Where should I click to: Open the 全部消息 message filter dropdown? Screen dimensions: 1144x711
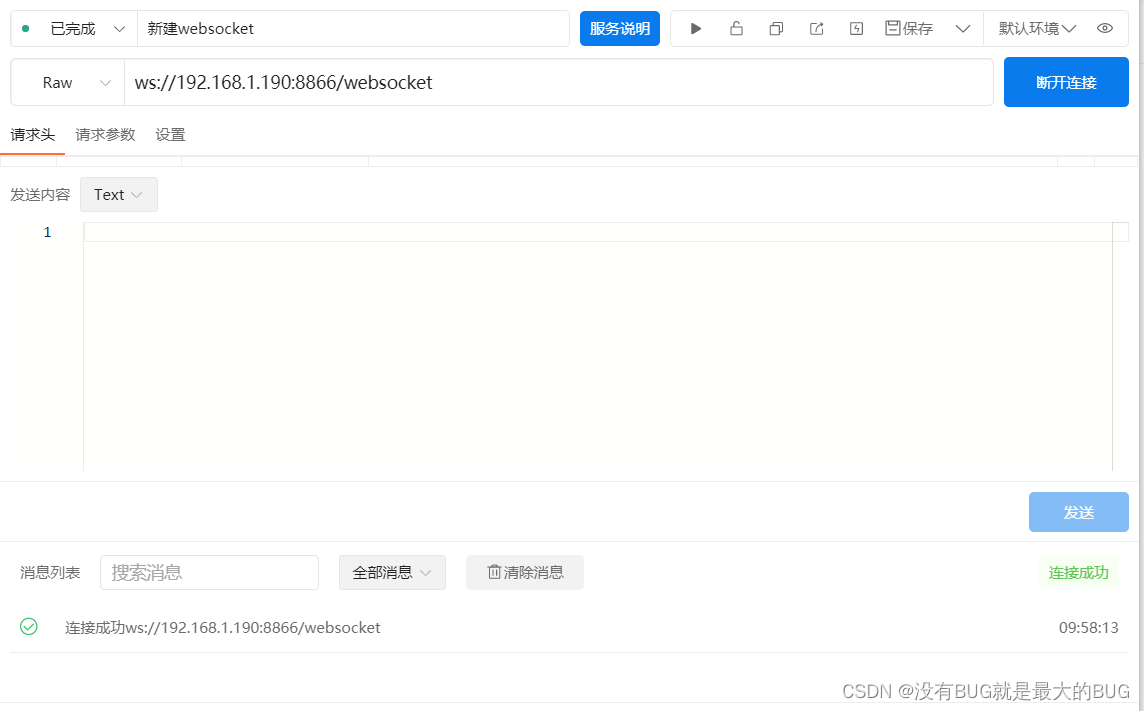coord(392,572)
